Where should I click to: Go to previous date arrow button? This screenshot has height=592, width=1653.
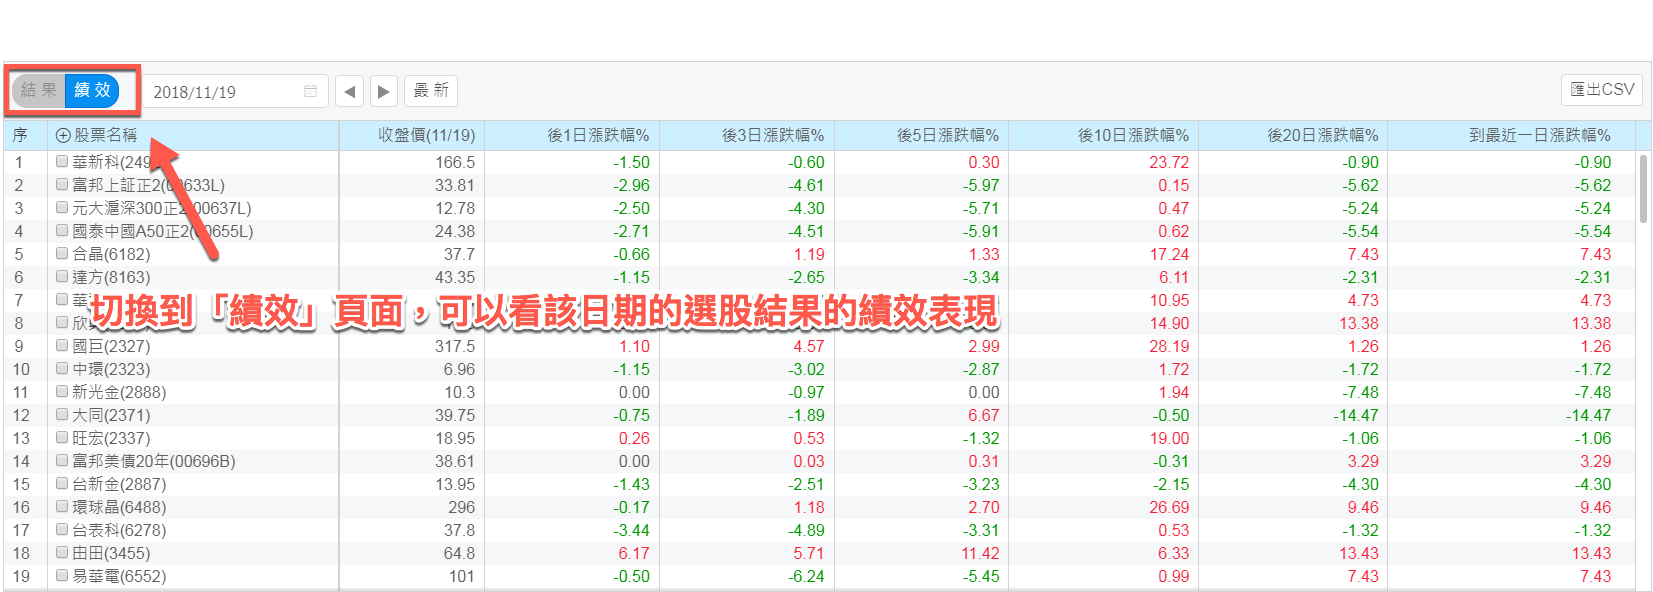coord(349,91)
